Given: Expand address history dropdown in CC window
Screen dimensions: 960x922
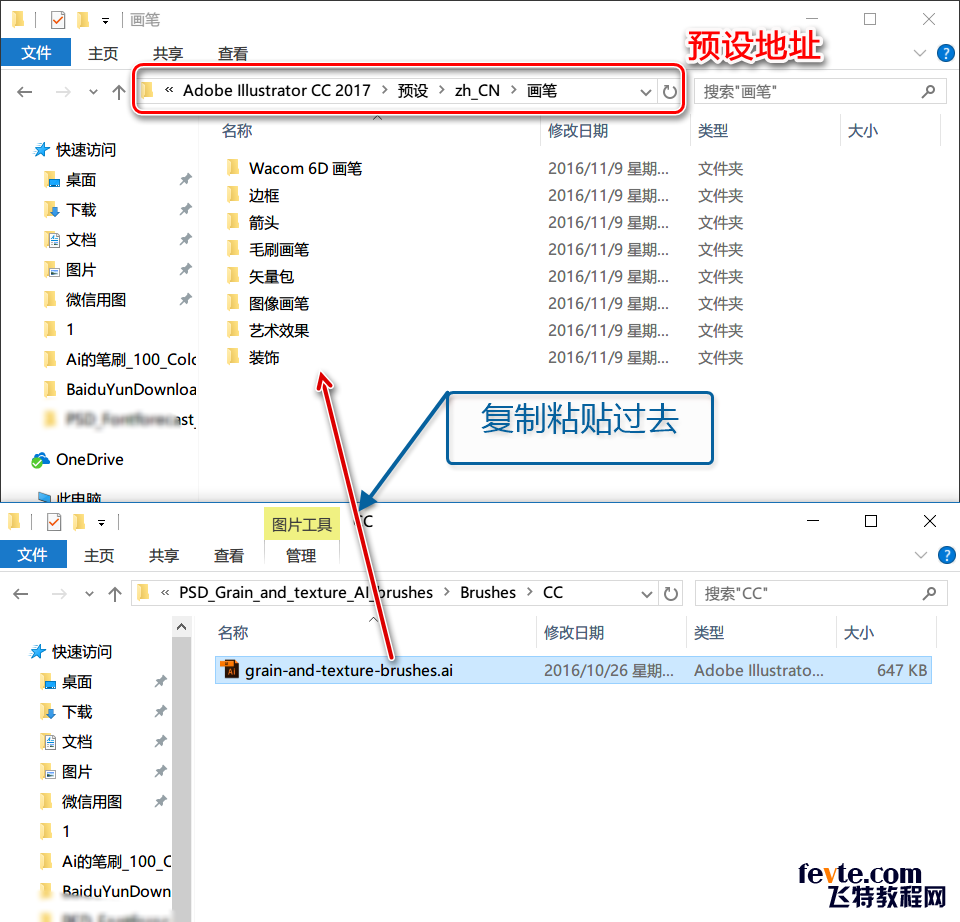Looking at the screenshot, I should pos(646,594).
